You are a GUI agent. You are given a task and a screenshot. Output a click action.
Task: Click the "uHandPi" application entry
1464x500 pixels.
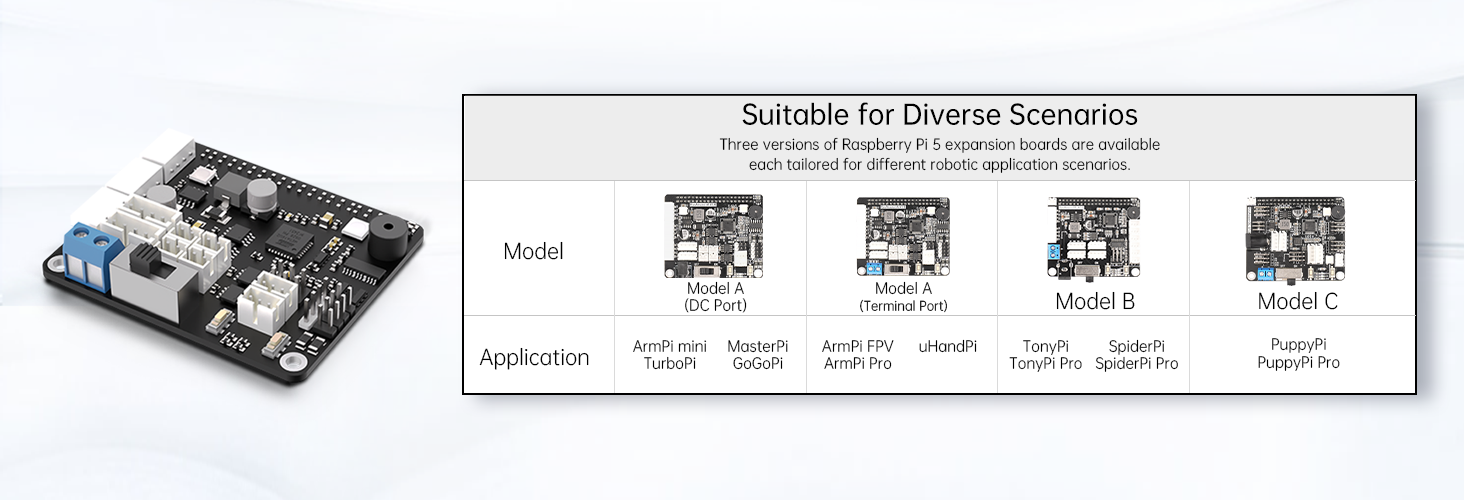(948, 347)
